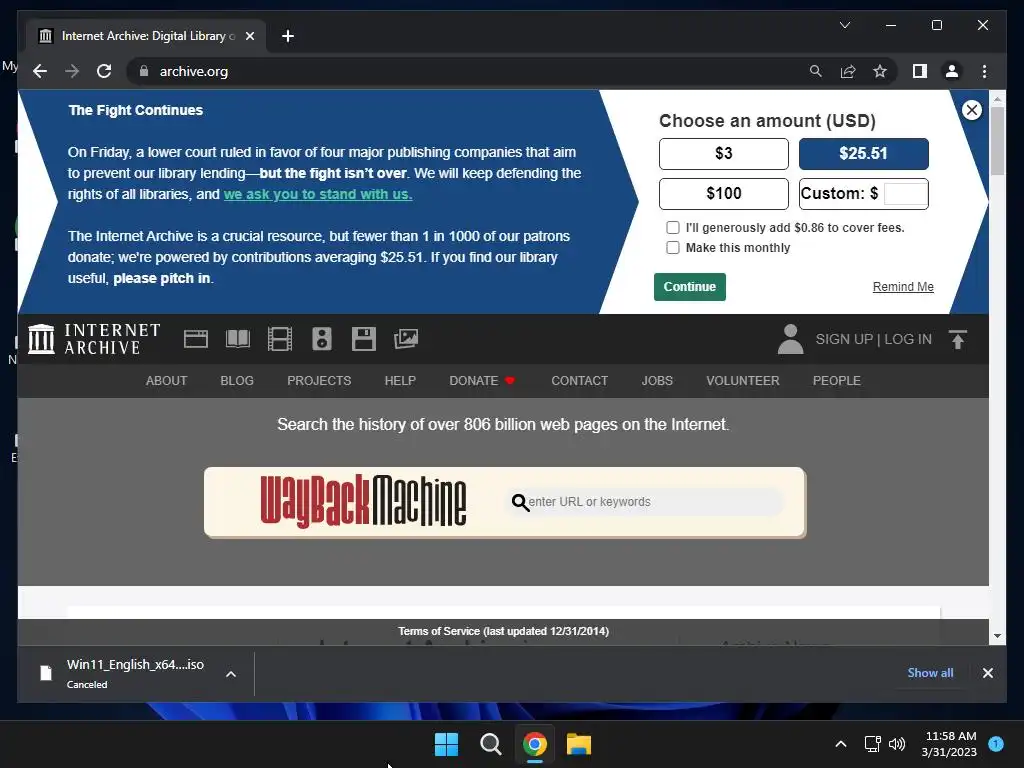The image size is (1024, 768).
Task: Open the PROJECTS menu item
Action: coord(319,381)
